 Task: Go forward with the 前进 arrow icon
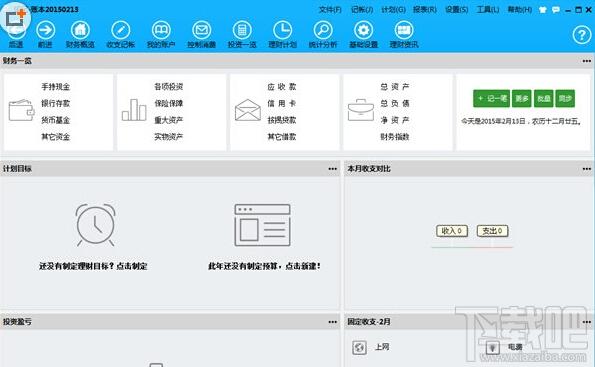(x=46, y=30)
